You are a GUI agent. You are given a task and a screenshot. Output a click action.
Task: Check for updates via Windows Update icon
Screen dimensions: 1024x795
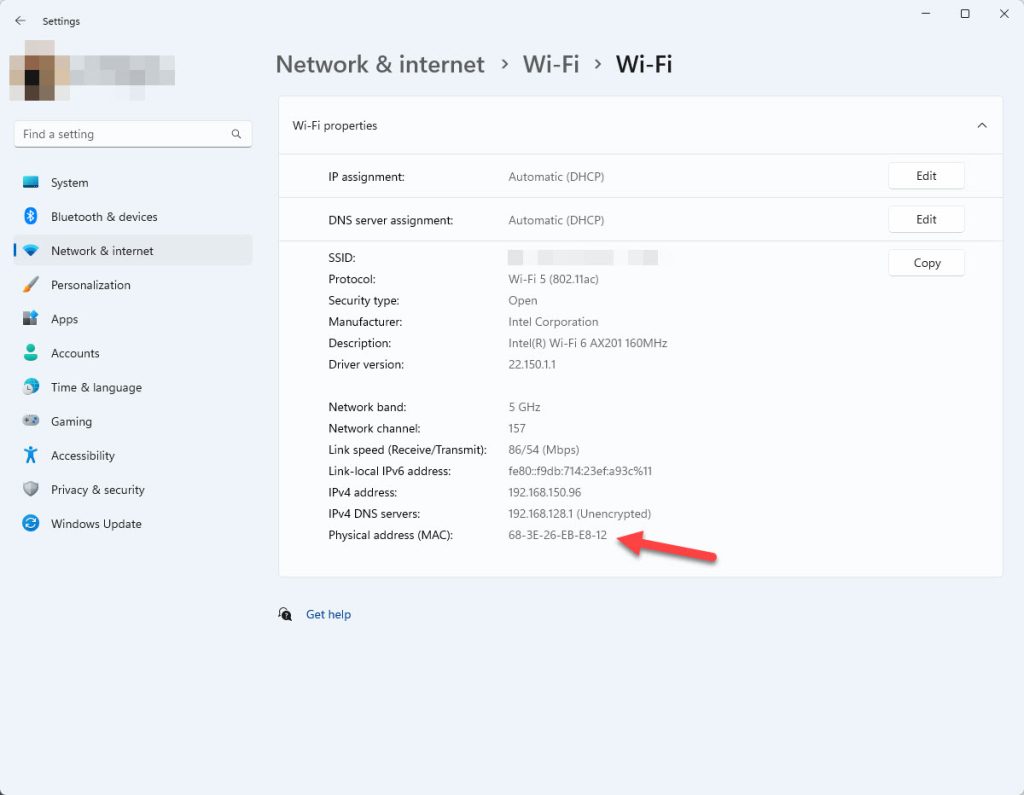coord(31,523)
